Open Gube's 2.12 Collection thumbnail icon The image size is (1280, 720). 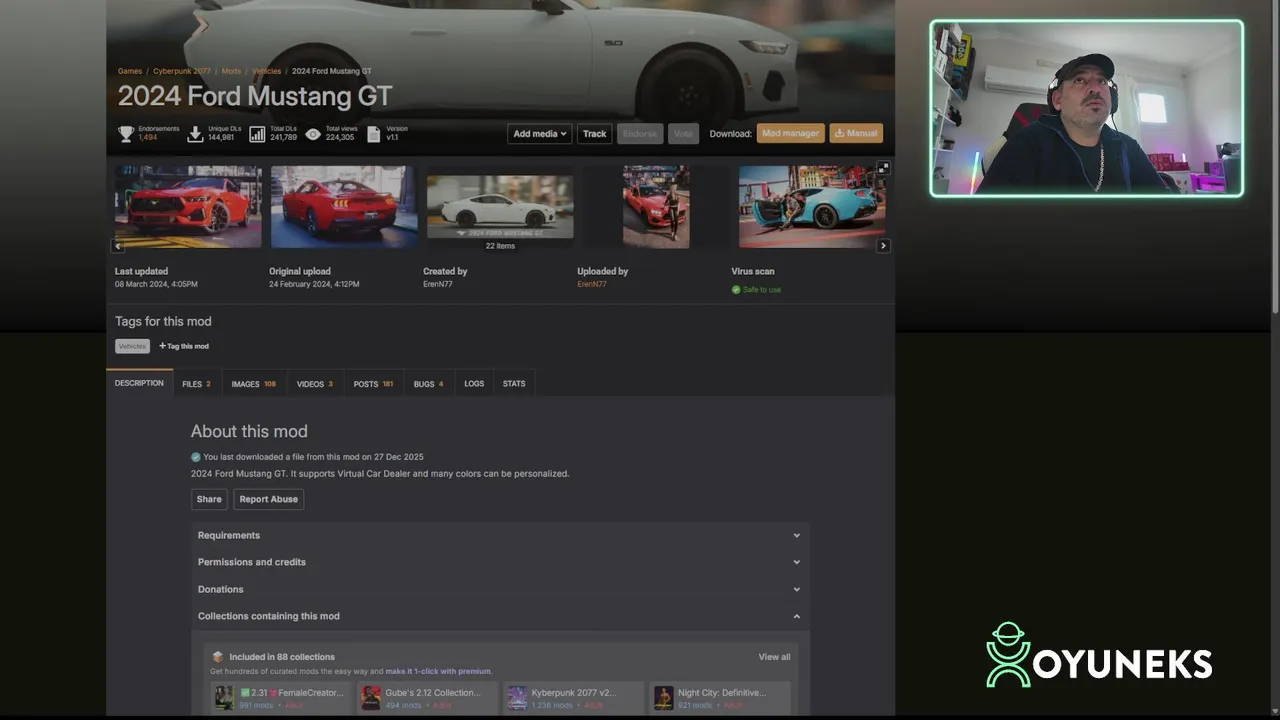pos(371,697)
